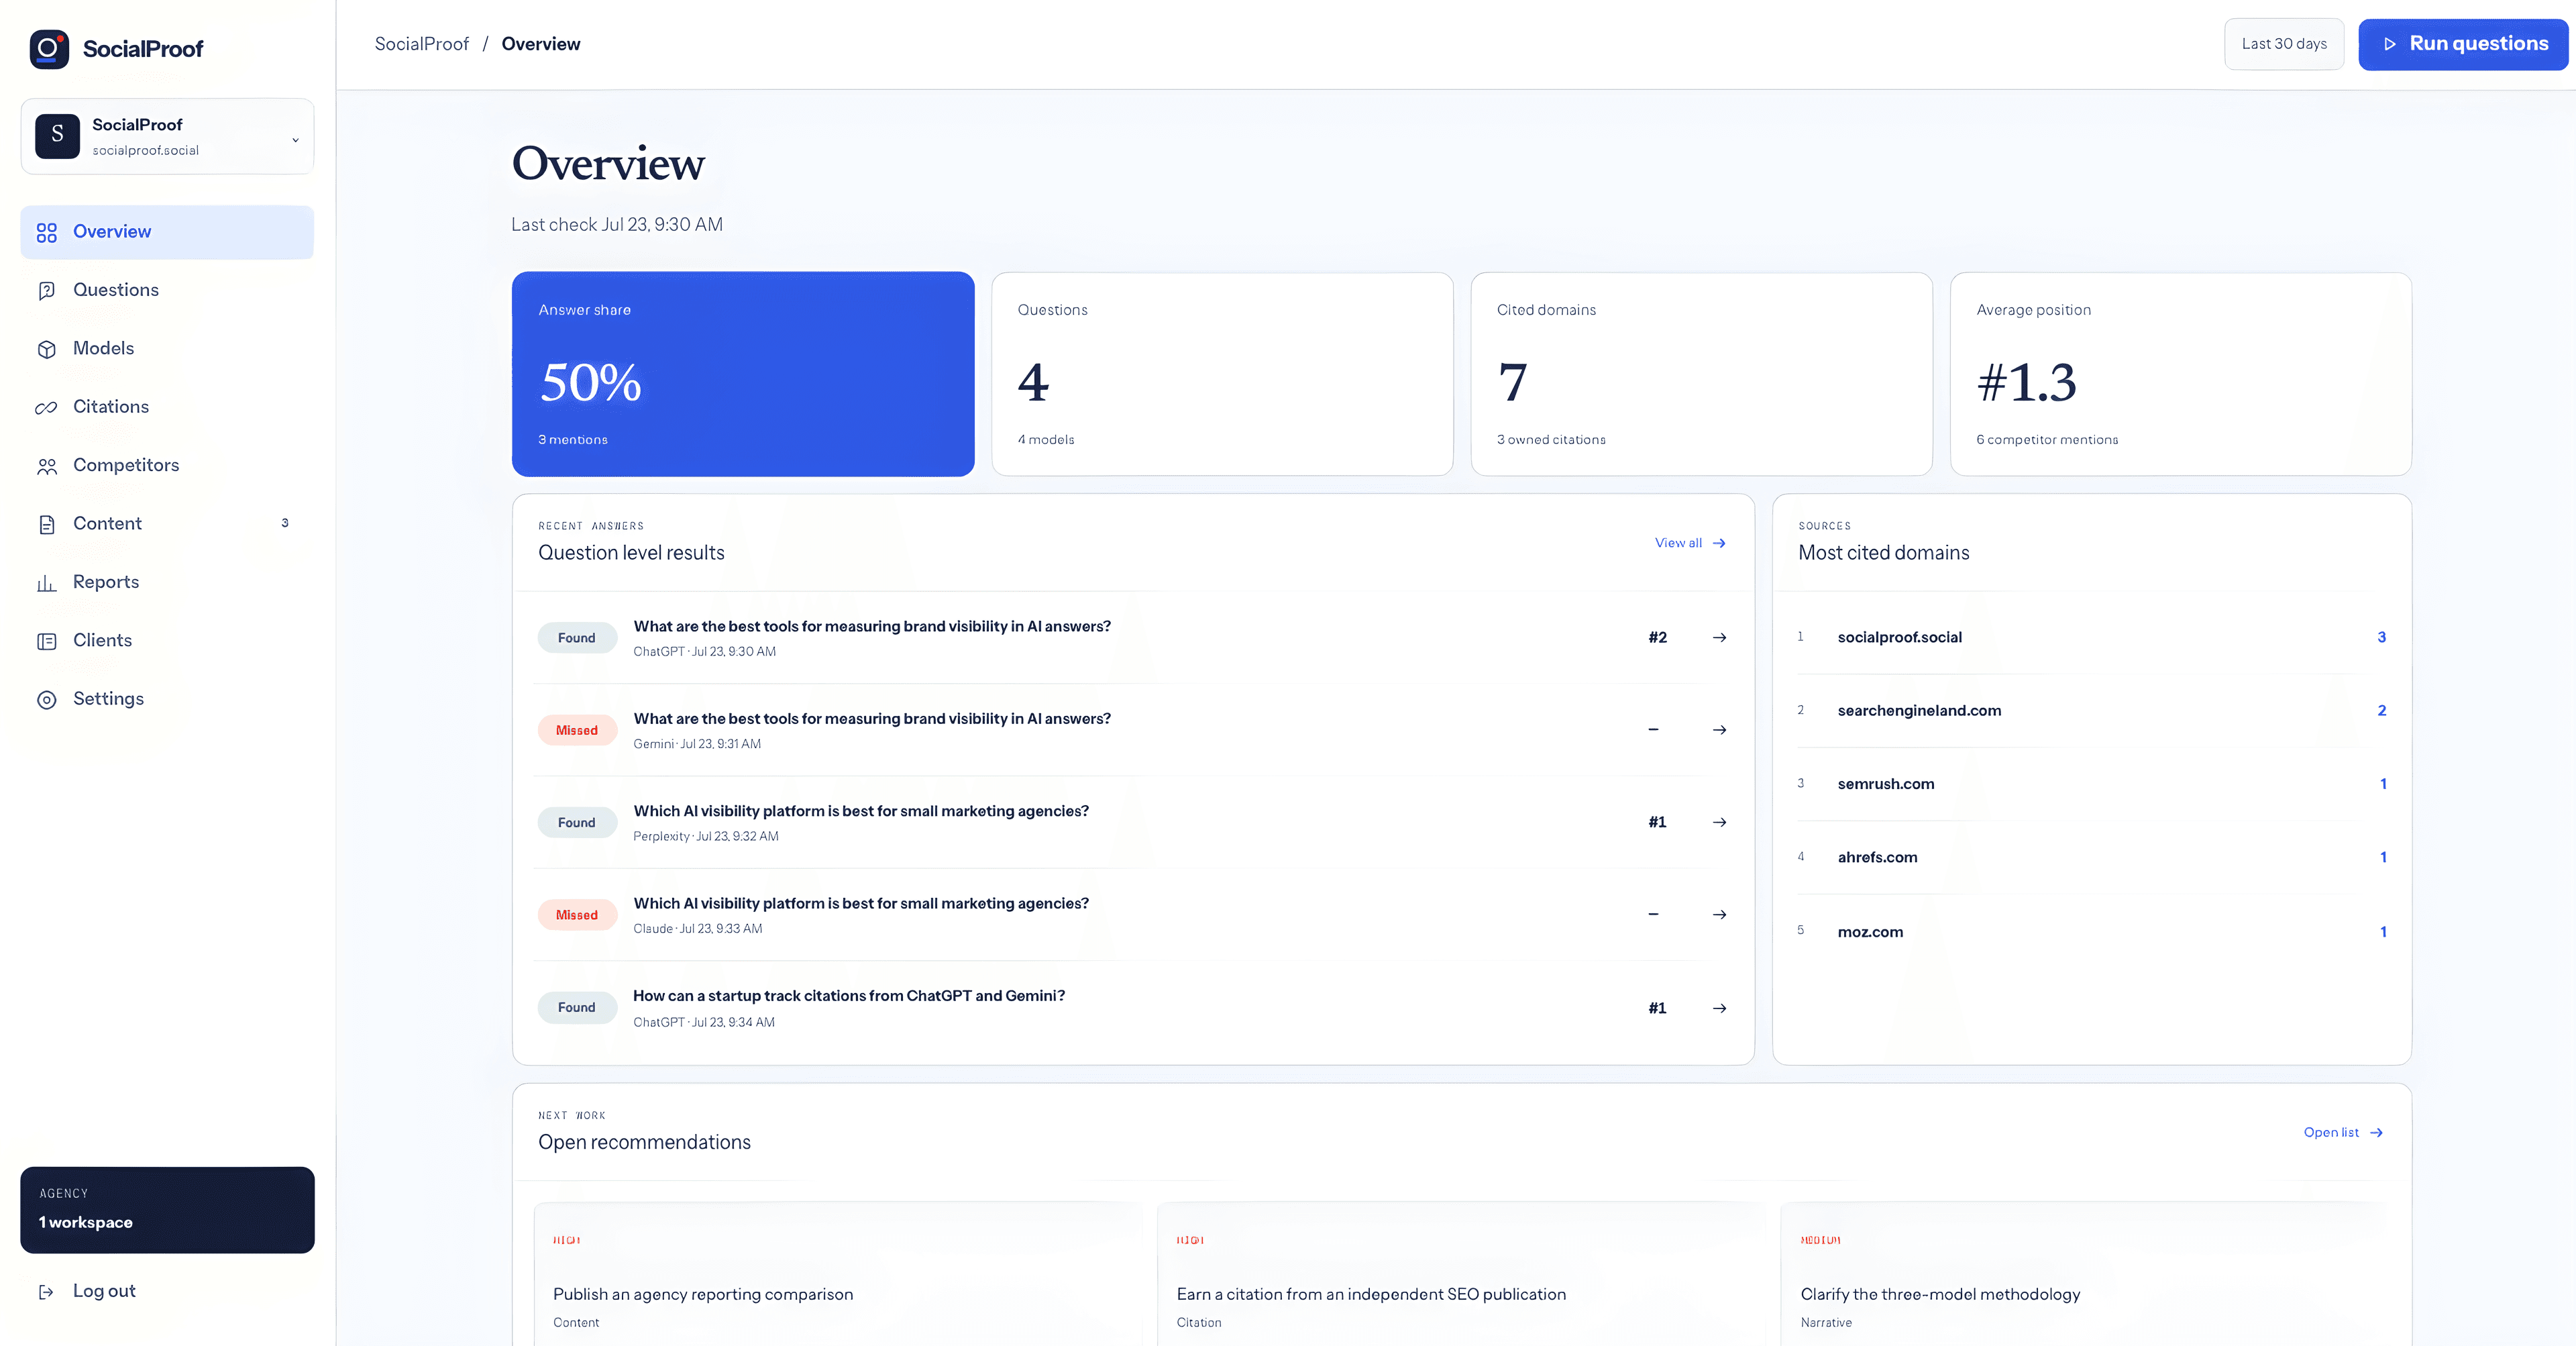Click the Answer share 50% card
The width and height of the screenshot is (2576, 1346).
(x=743, y=374)
